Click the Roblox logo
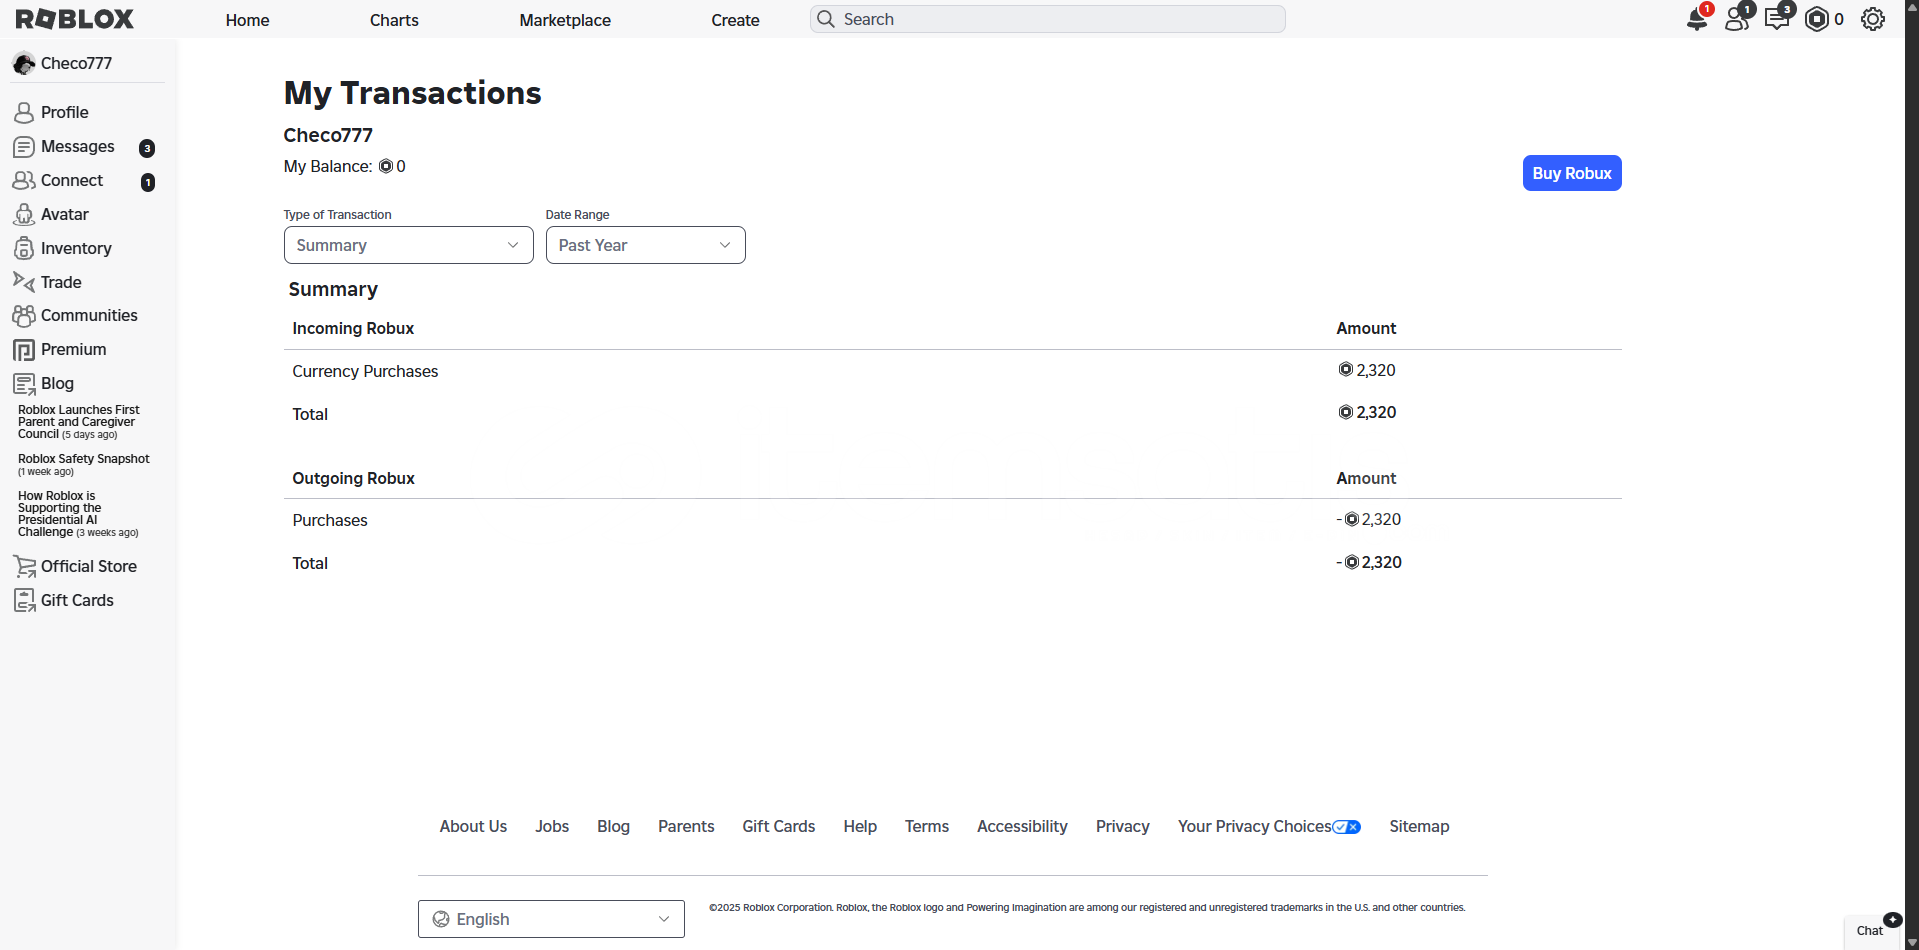This screenshot has width=1919, height=950. (x=75, y=19)
